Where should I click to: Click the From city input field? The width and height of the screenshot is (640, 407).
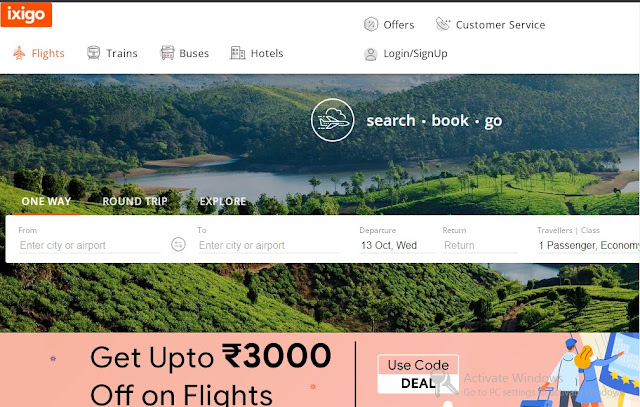(89, 245)
